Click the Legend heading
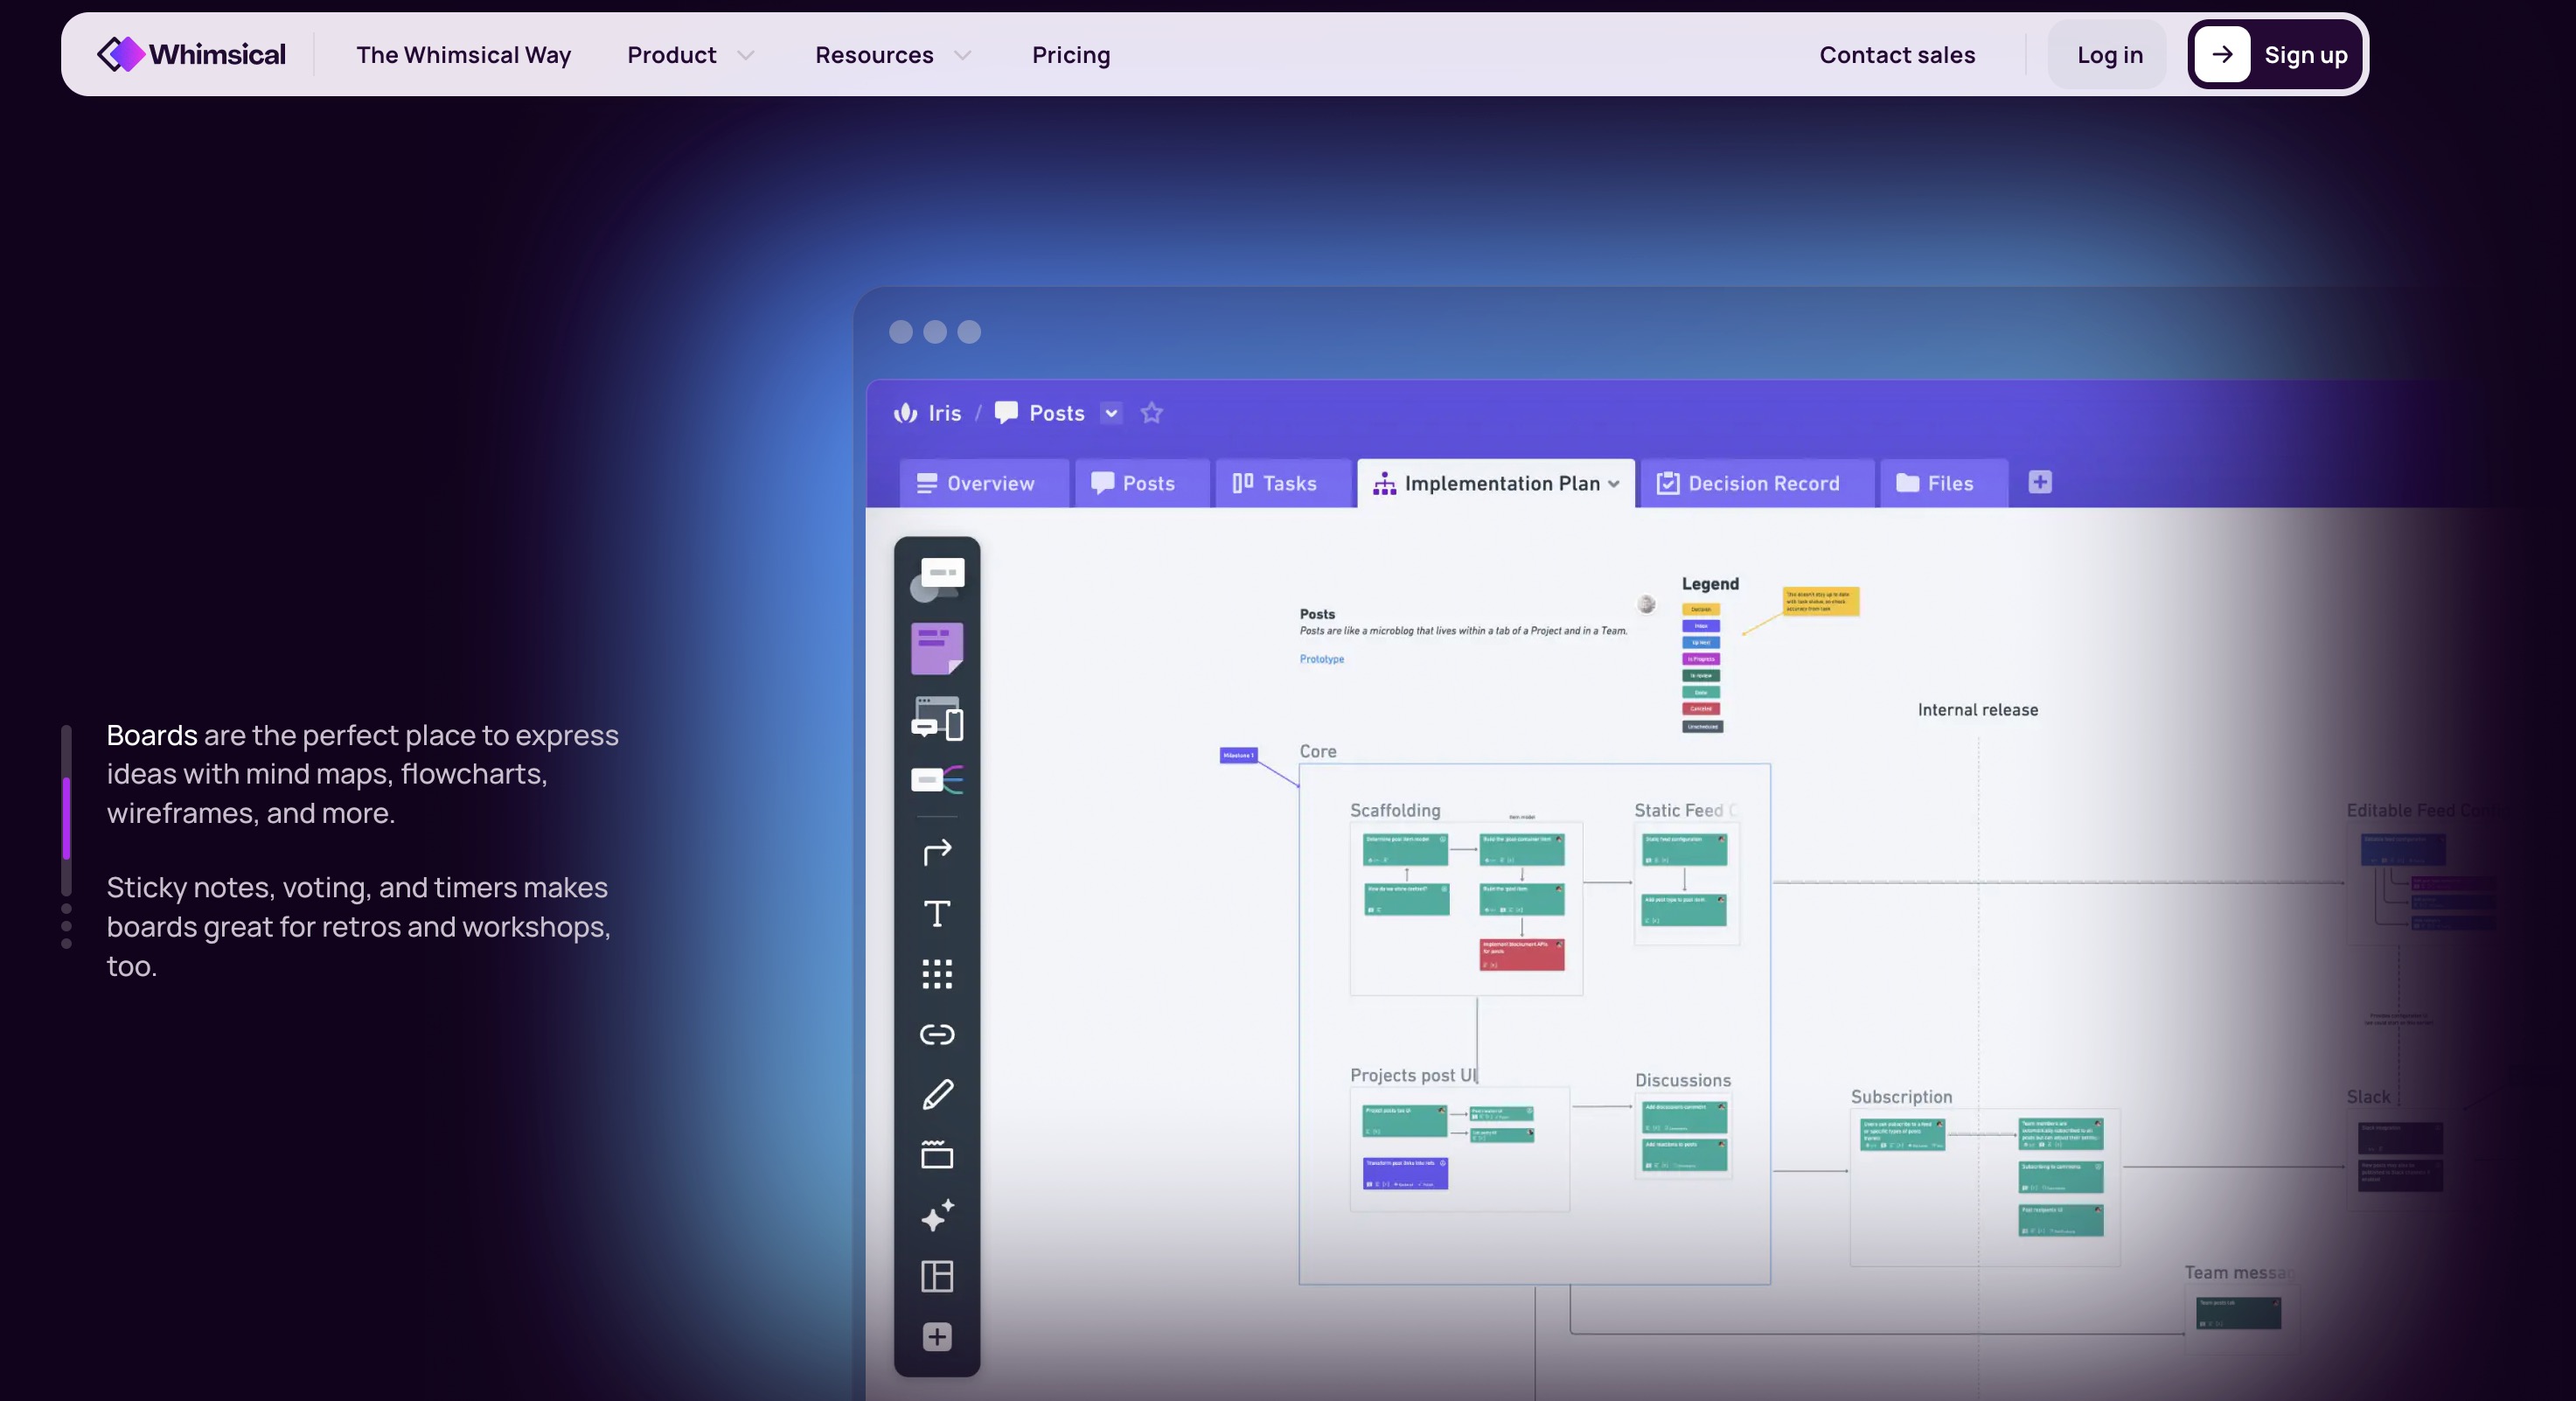 (1709, 584)
